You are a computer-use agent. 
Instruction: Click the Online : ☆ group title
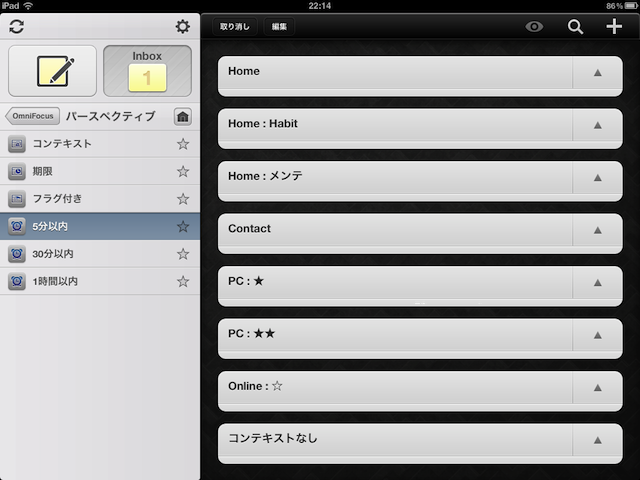(255, 386)
